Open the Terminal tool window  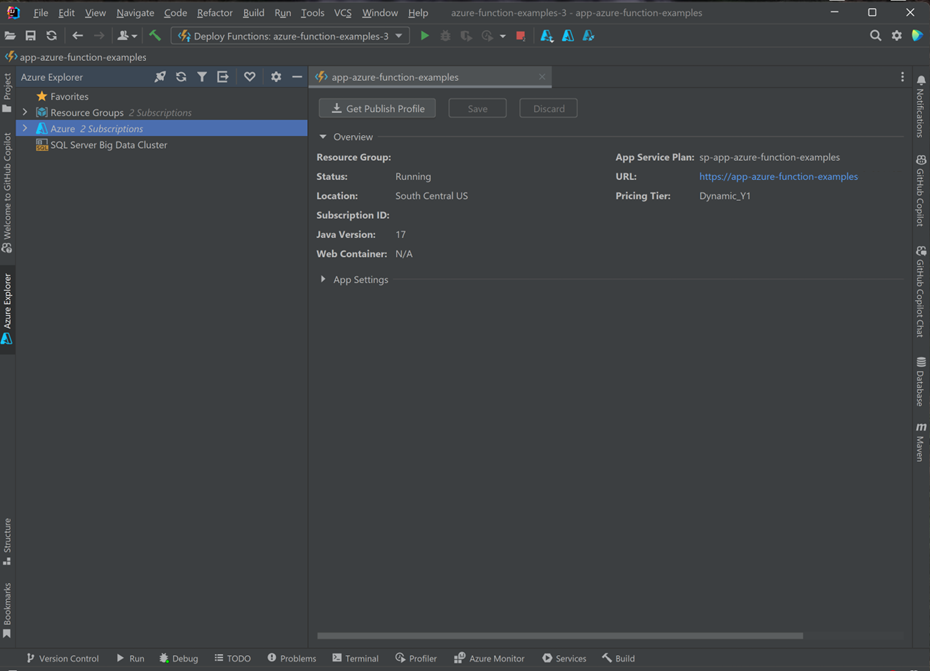click(x=355, y=658)
